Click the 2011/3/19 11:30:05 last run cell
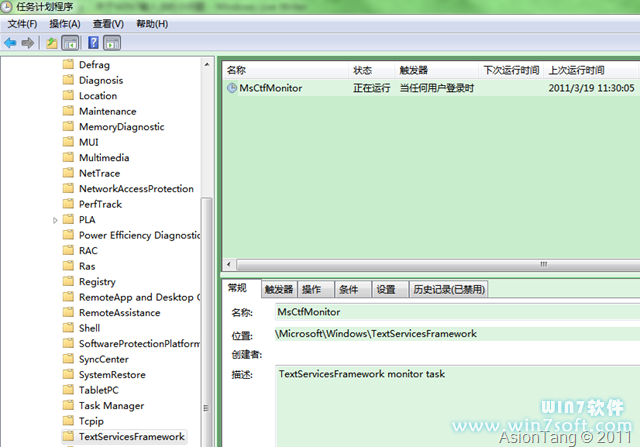Image resolution: width=640 pixels, height=447 pixels. pyautogui.click(x=591, y=88)
